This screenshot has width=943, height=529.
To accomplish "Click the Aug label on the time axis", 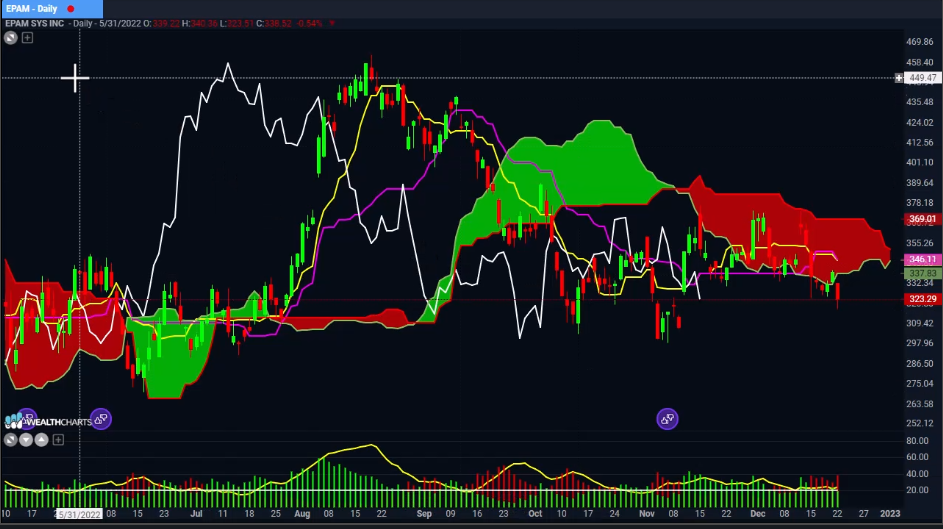I will pos(302,514).
